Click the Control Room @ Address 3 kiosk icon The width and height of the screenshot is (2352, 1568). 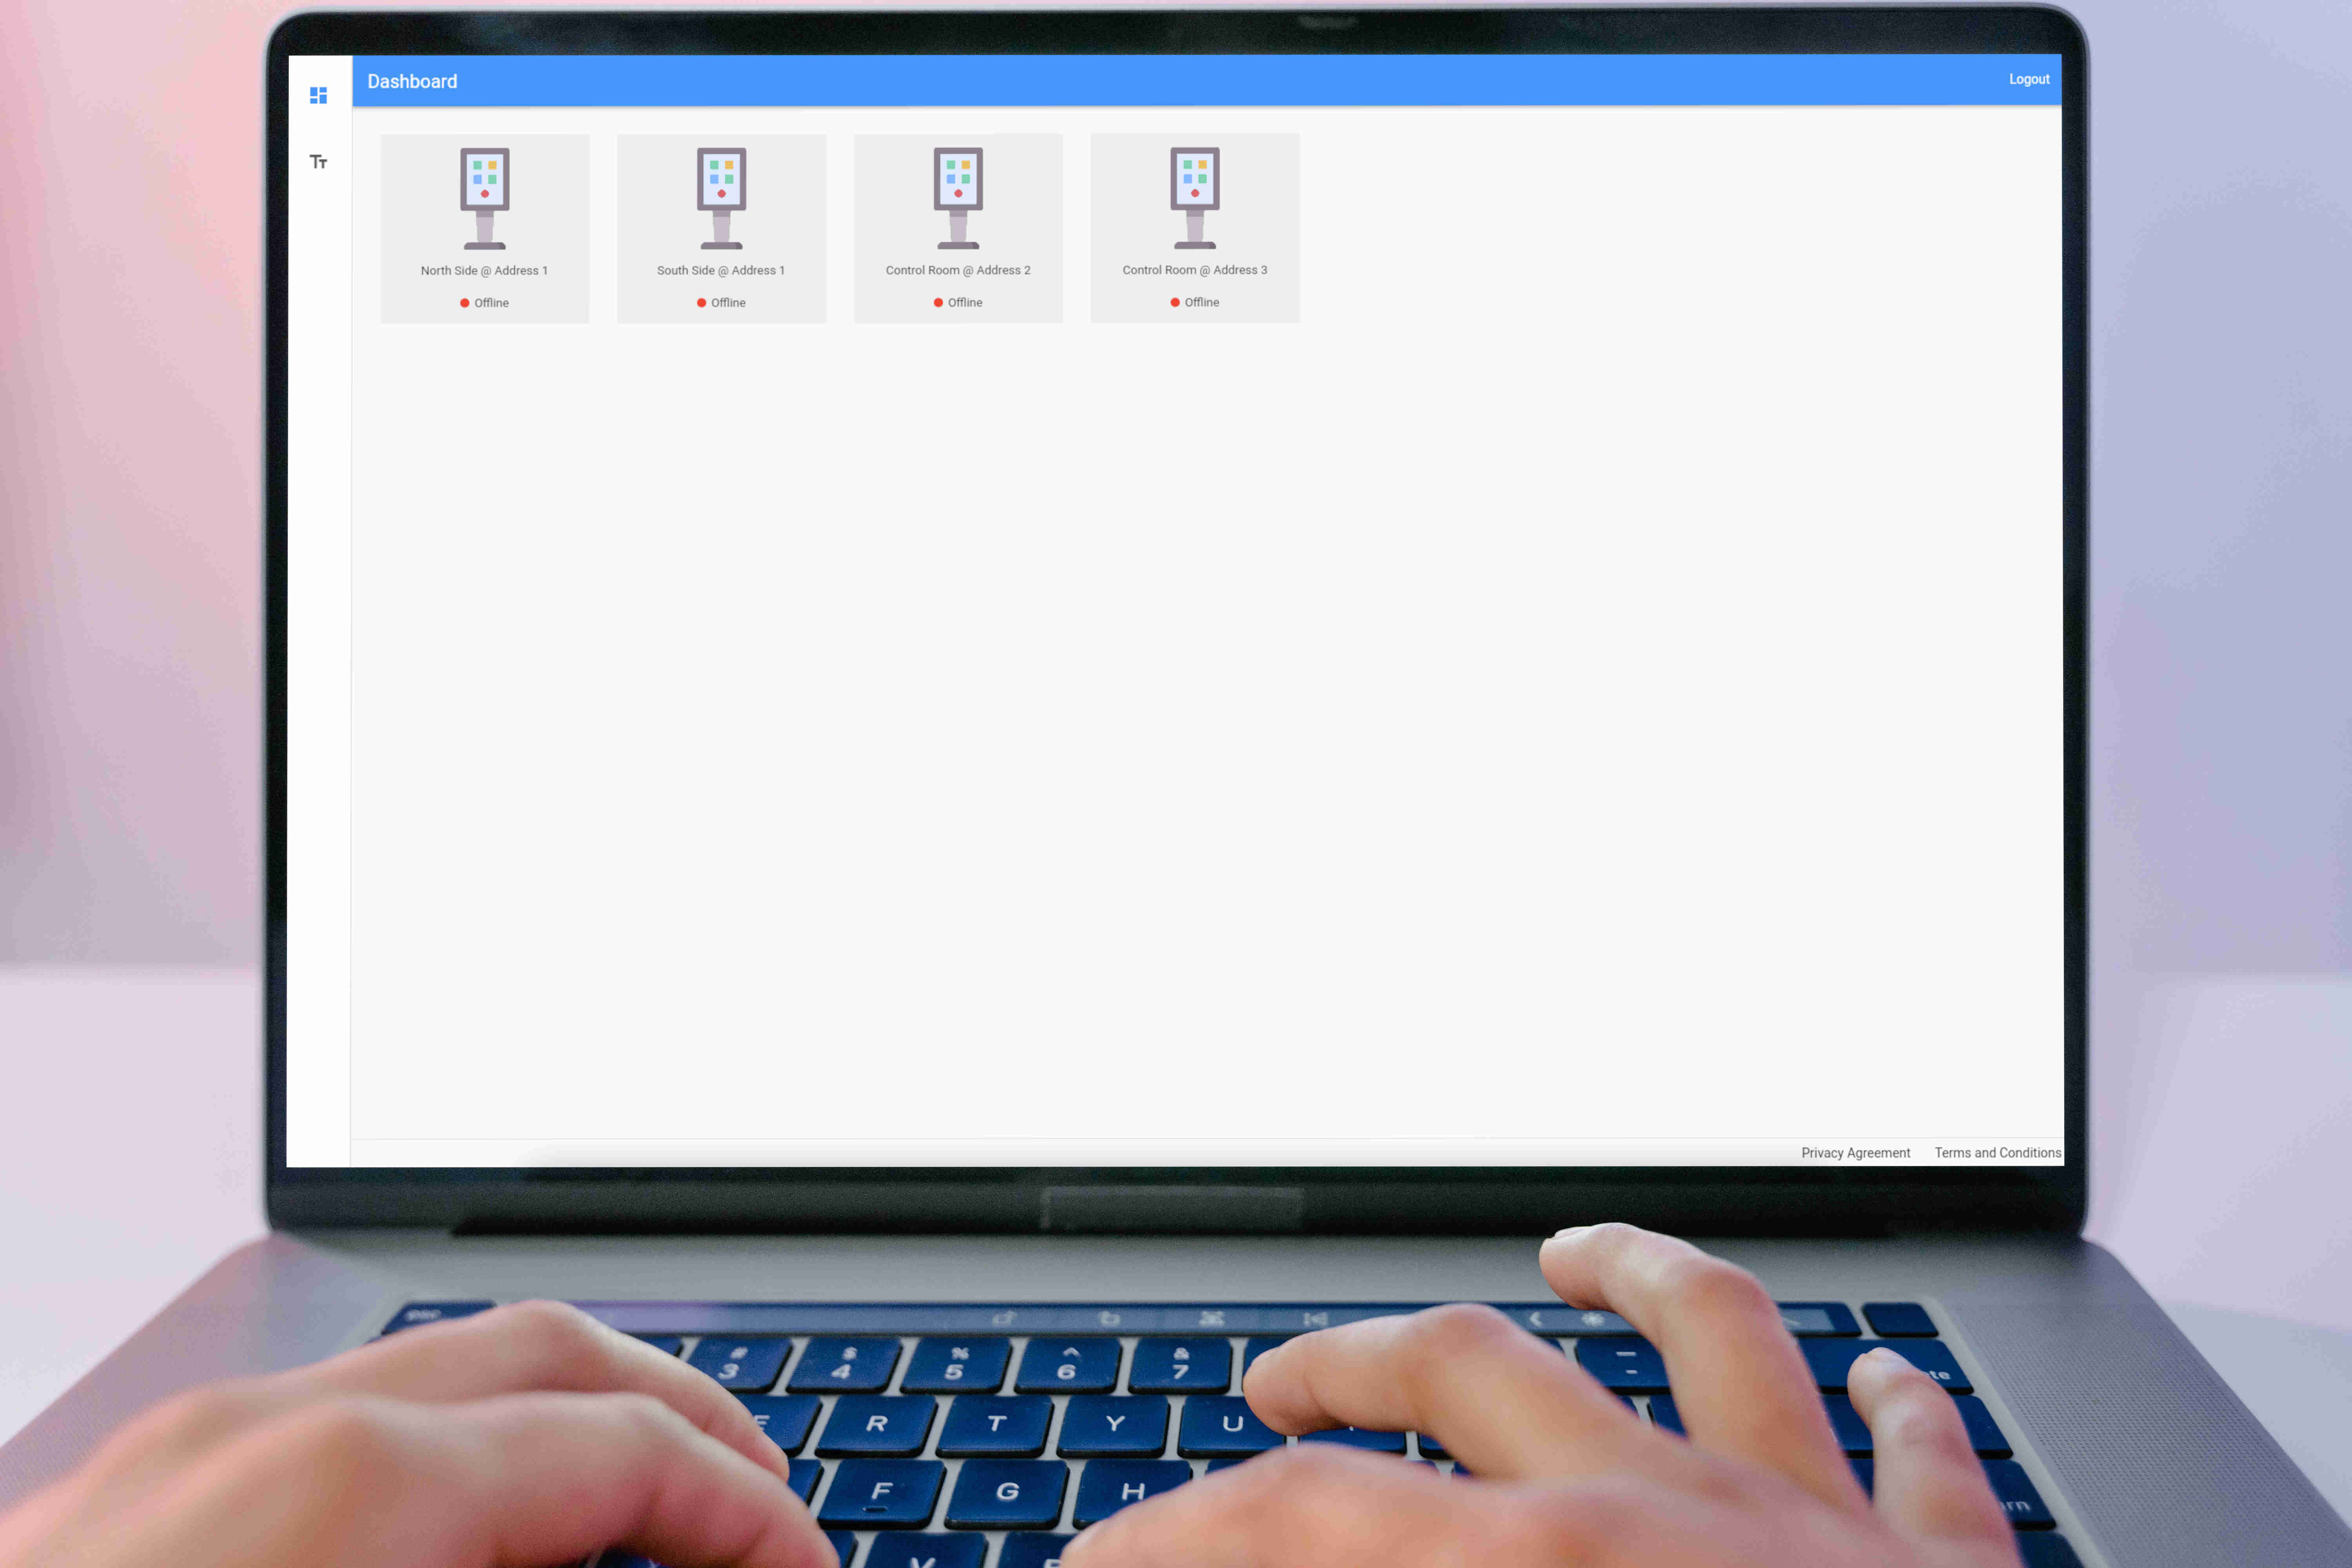[x=1194, y=195]
